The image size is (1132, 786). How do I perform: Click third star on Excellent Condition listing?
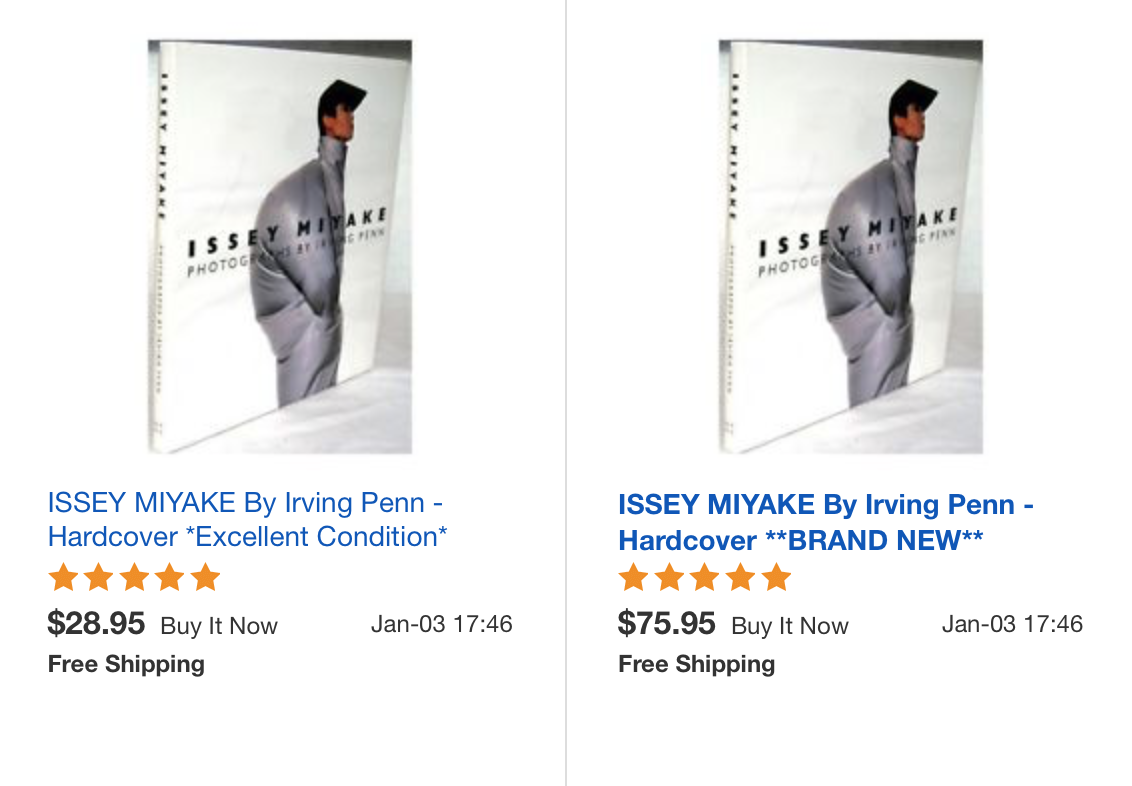coord(134,577)
